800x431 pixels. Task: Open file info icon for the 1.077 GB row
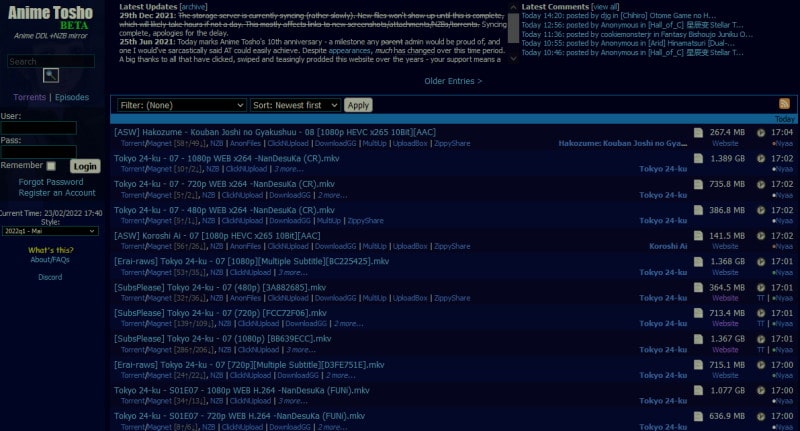[698, 391]
